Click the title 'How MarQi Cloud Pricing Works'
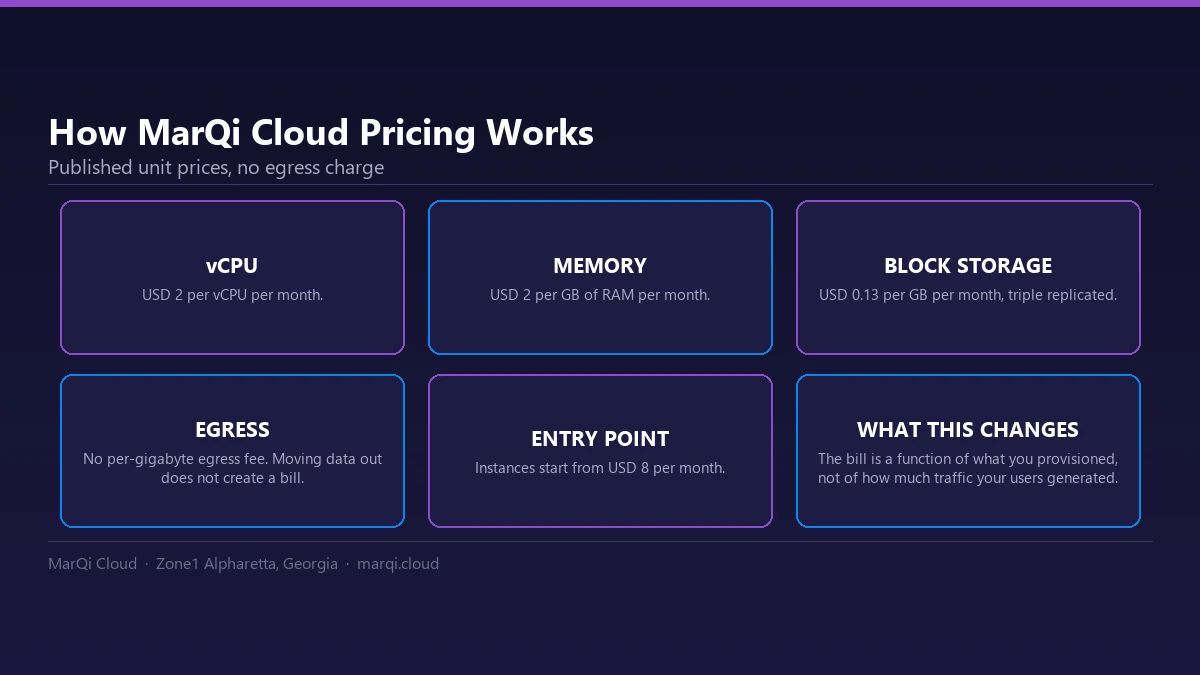Screen dimensions: 1200x675 [321, 133]
